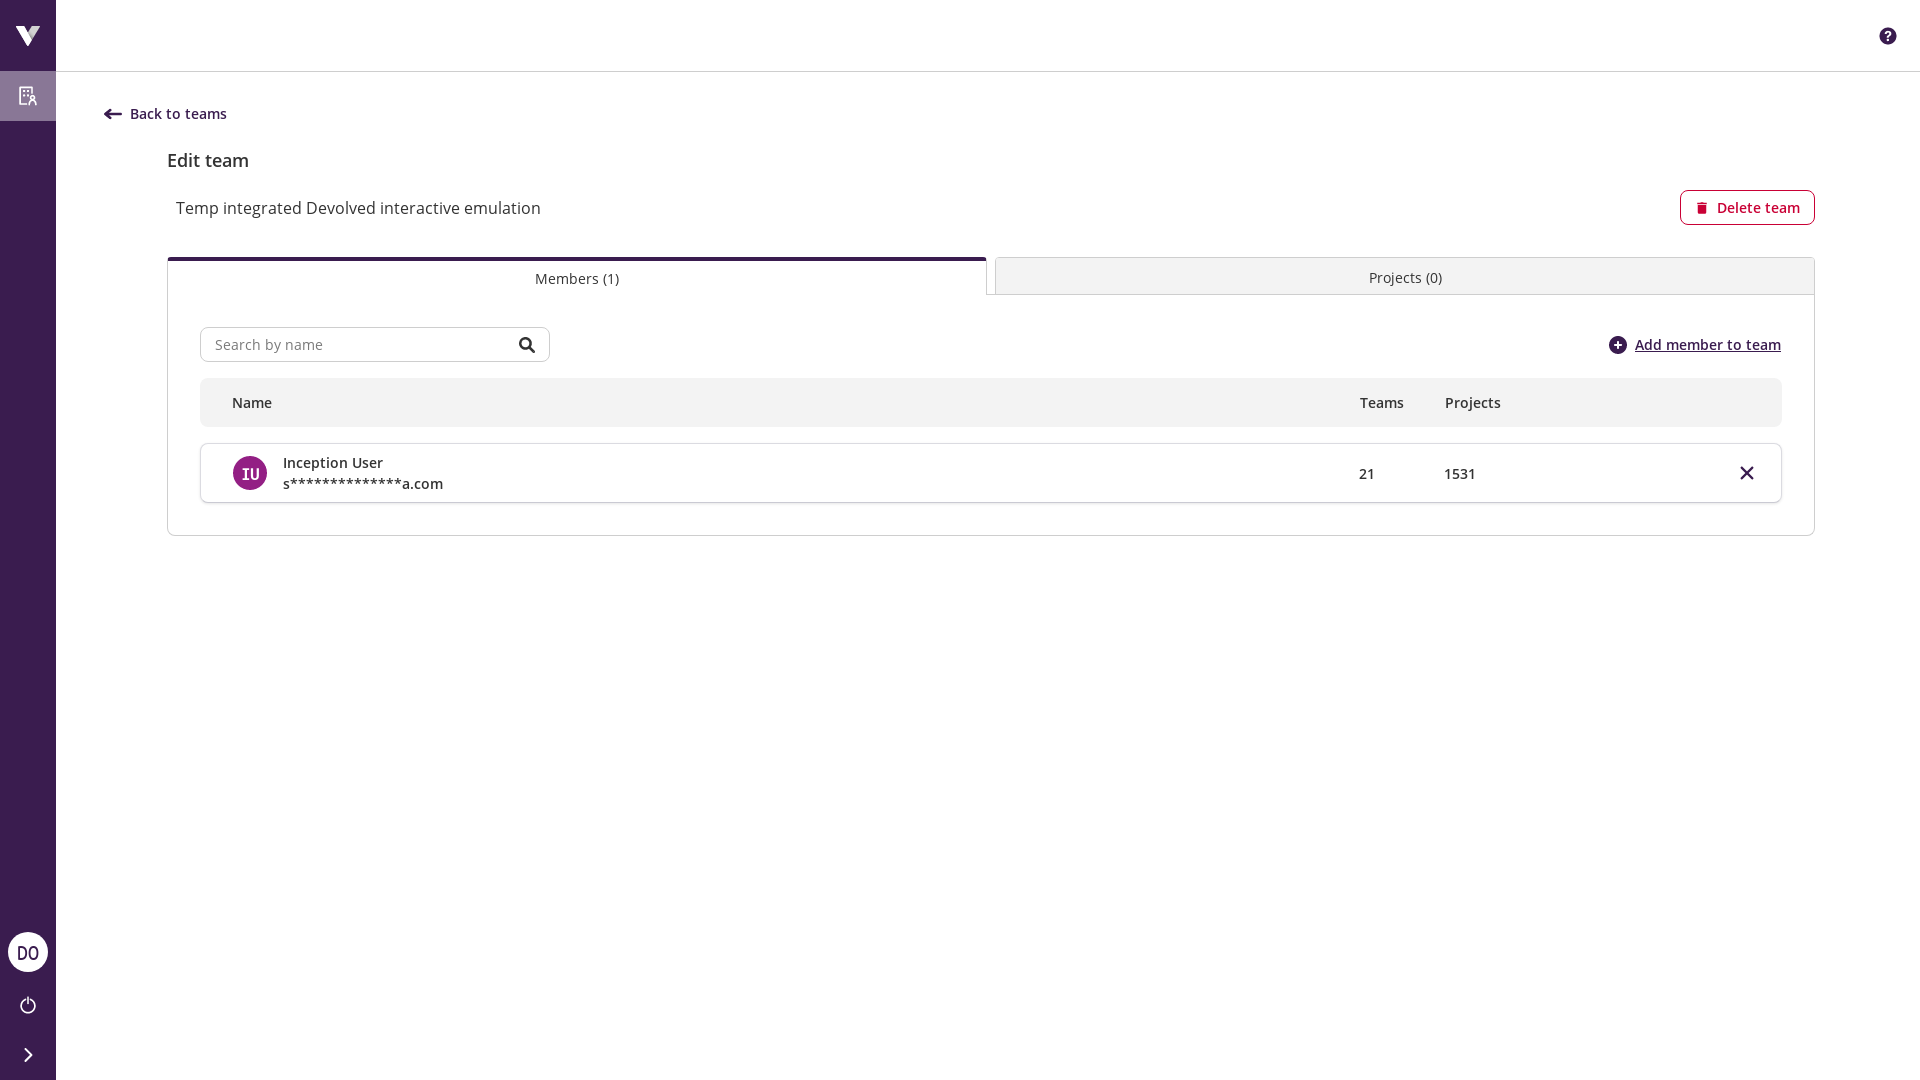Select the Members (1) tab
1920x1080 pixels.
click(x=576, y=277)
